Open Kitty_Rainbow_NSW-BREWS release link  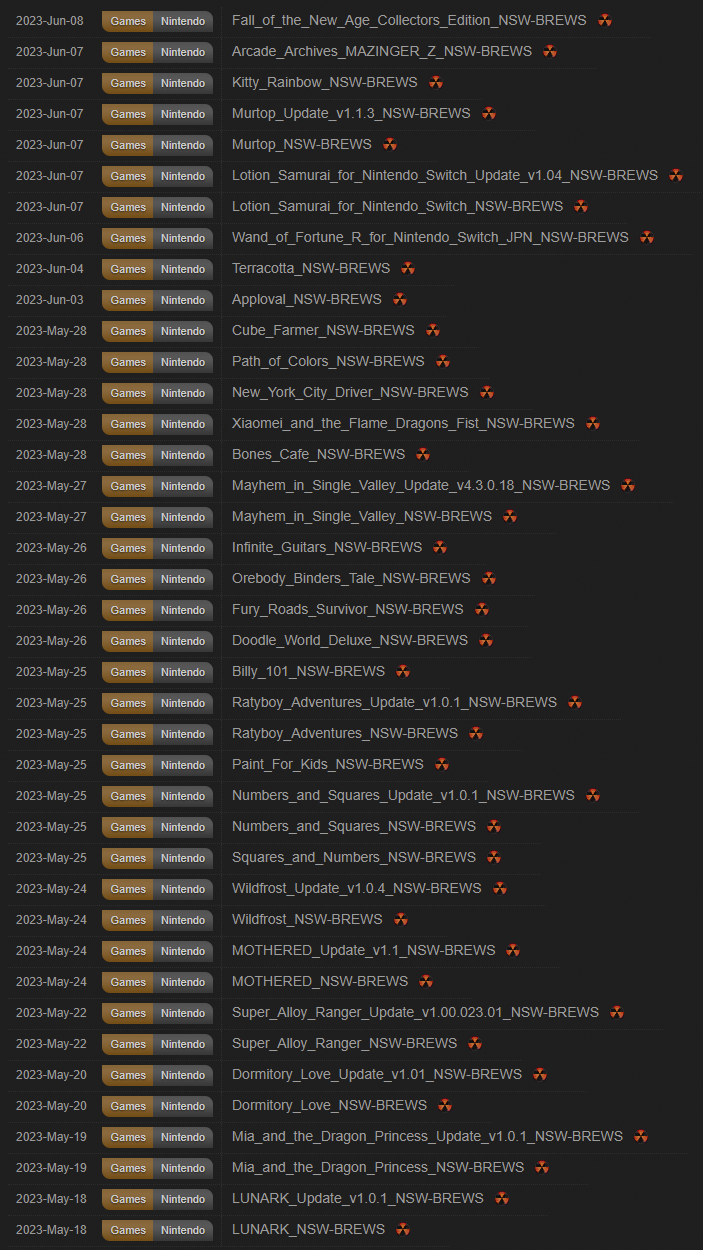(325, 82)
